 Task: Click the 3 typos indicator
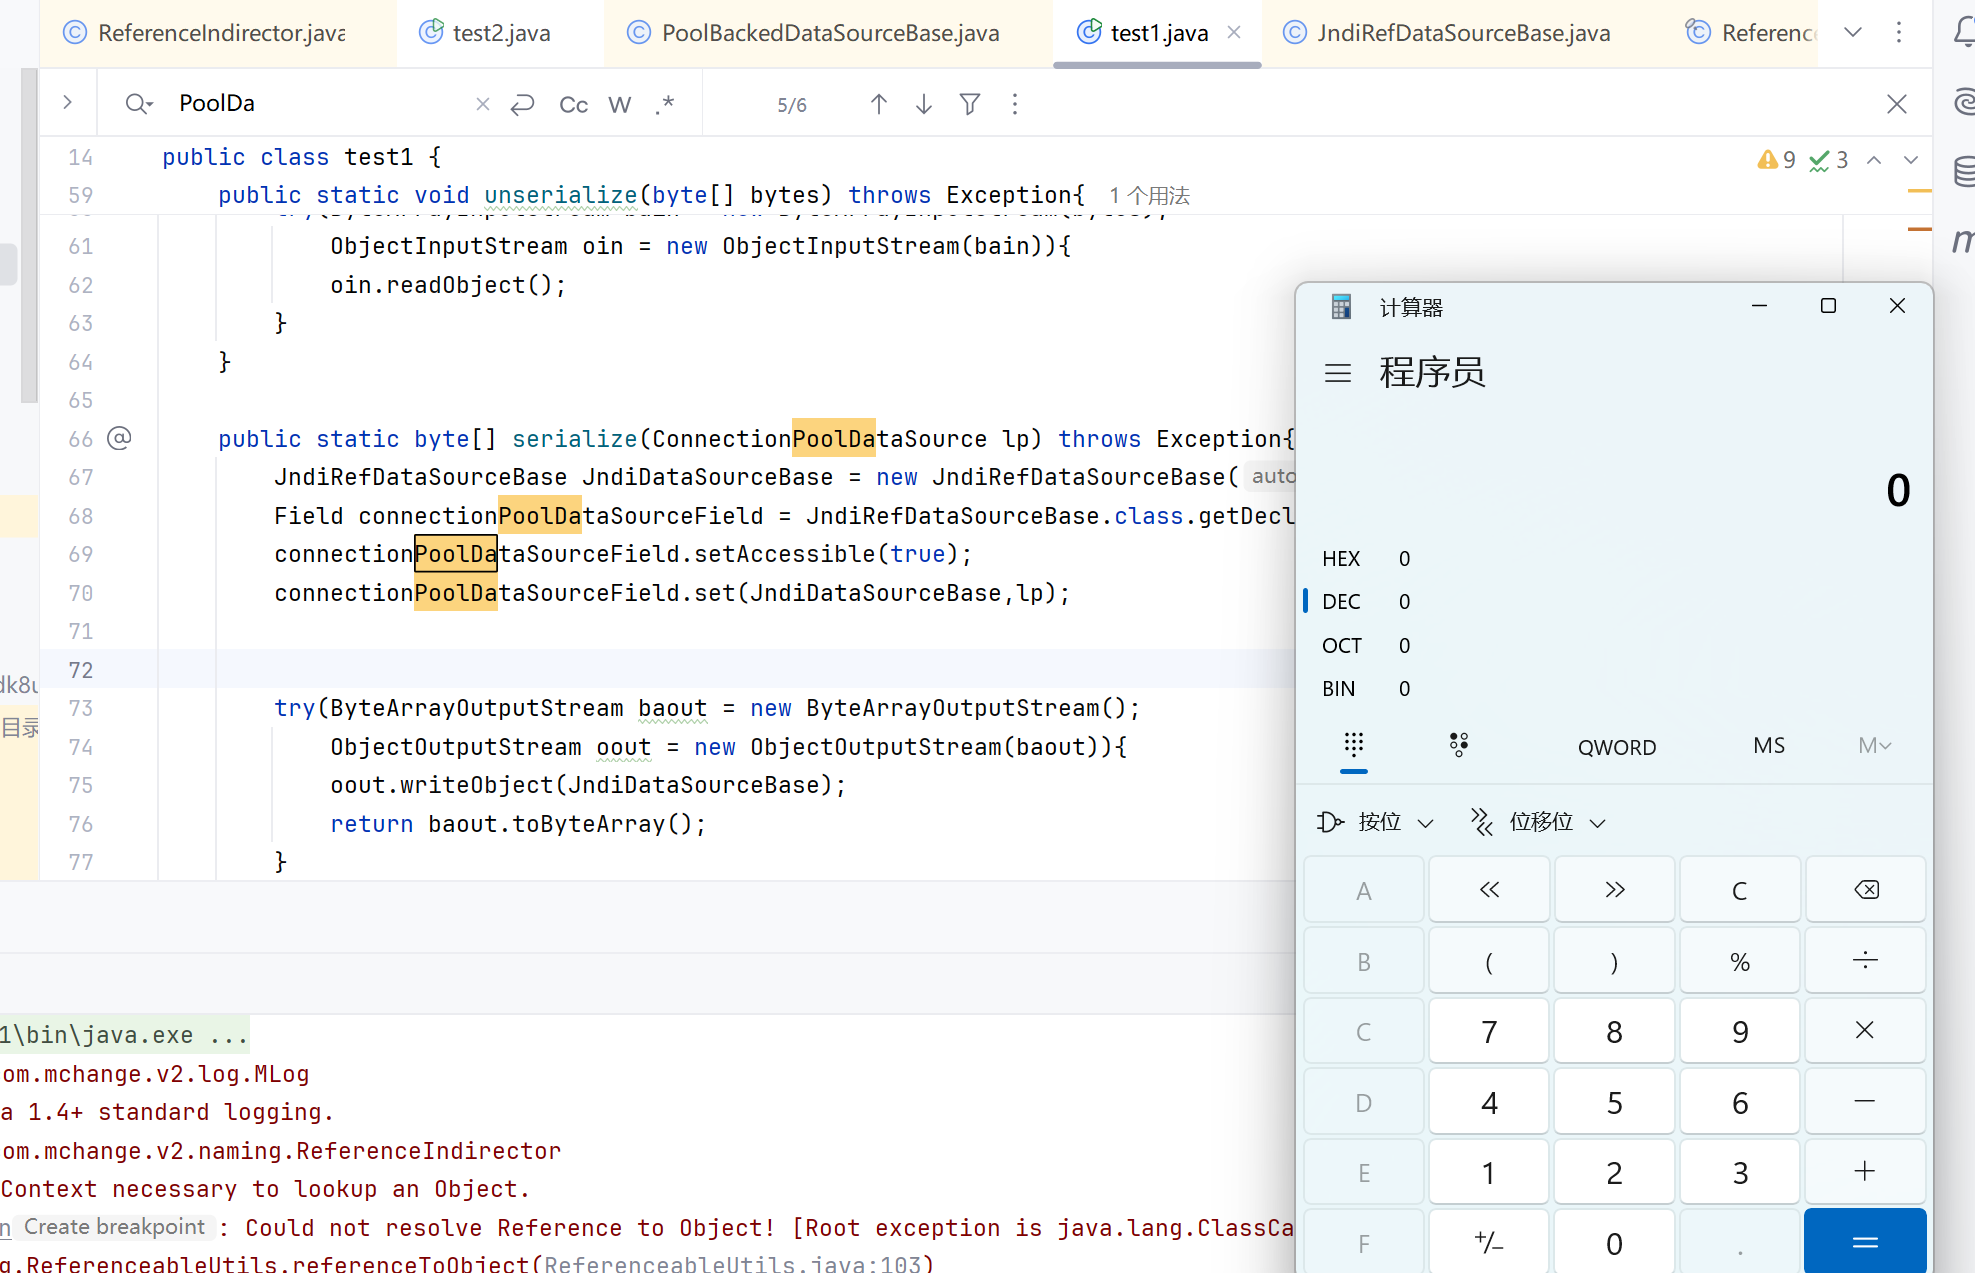(1828, 160)
